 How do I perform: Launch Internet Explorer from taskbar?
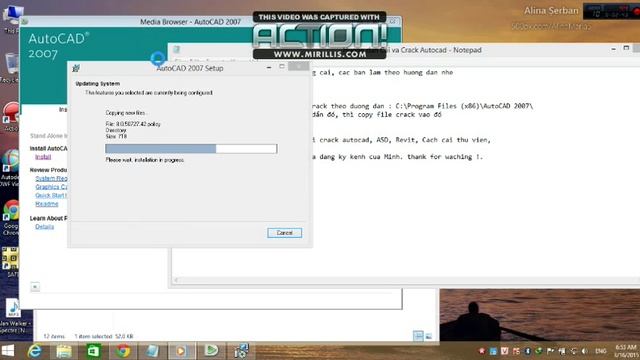(35, 351)
